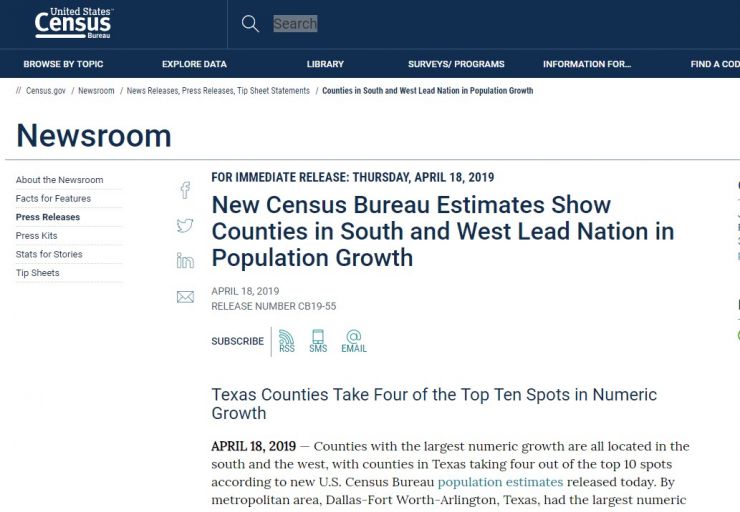Click the Texas Counties subheading
The width and height of the screenshot is (740, 512).
tap(434, 403)
